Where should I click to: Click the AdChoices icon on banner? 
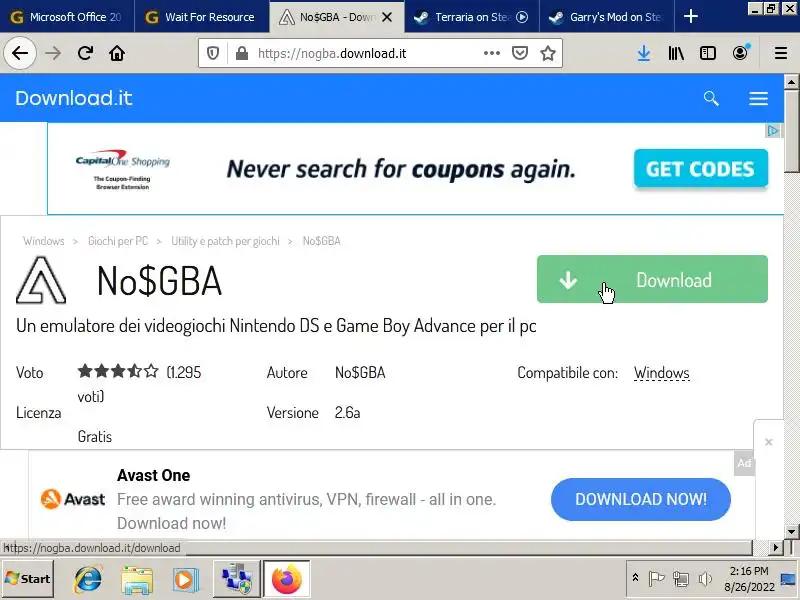773,131
